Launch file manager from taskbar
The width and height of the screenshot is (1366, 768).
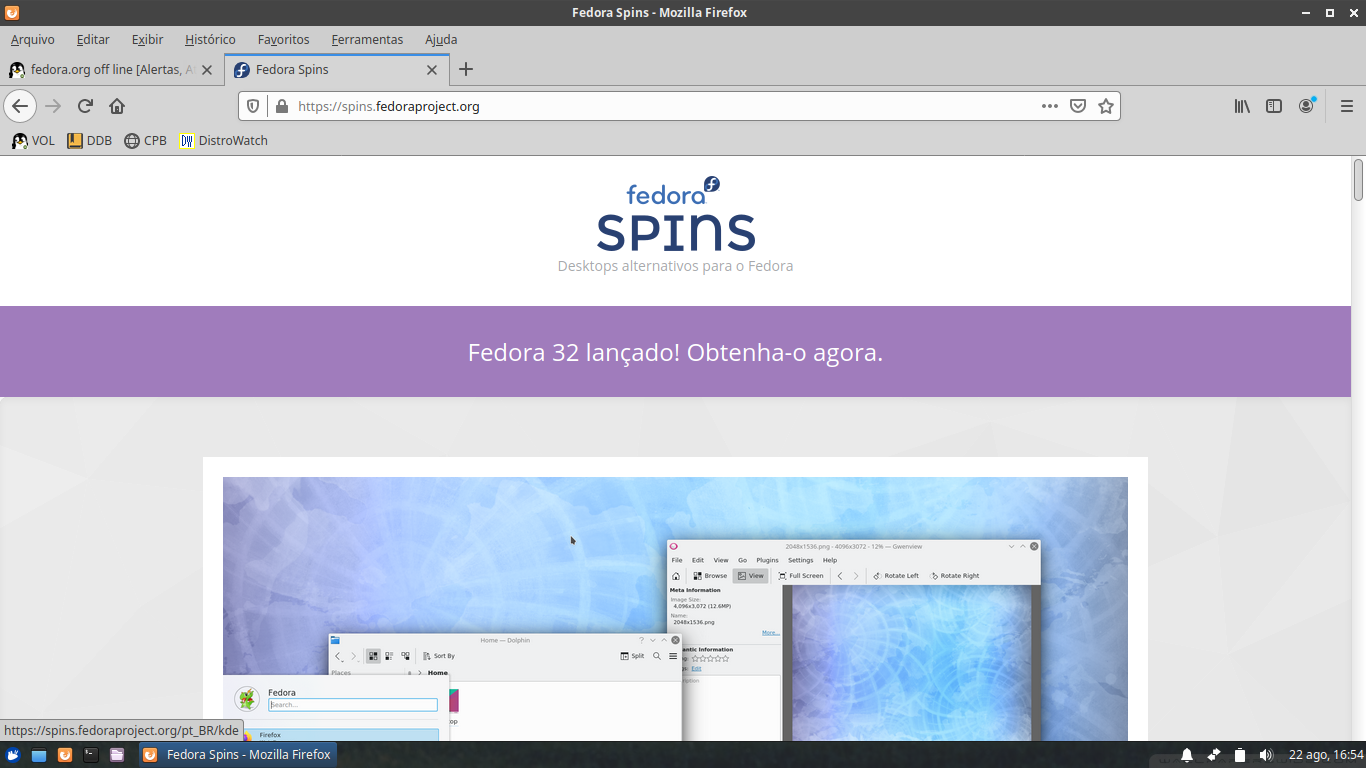pyautogui.click(x=39, y=755)
